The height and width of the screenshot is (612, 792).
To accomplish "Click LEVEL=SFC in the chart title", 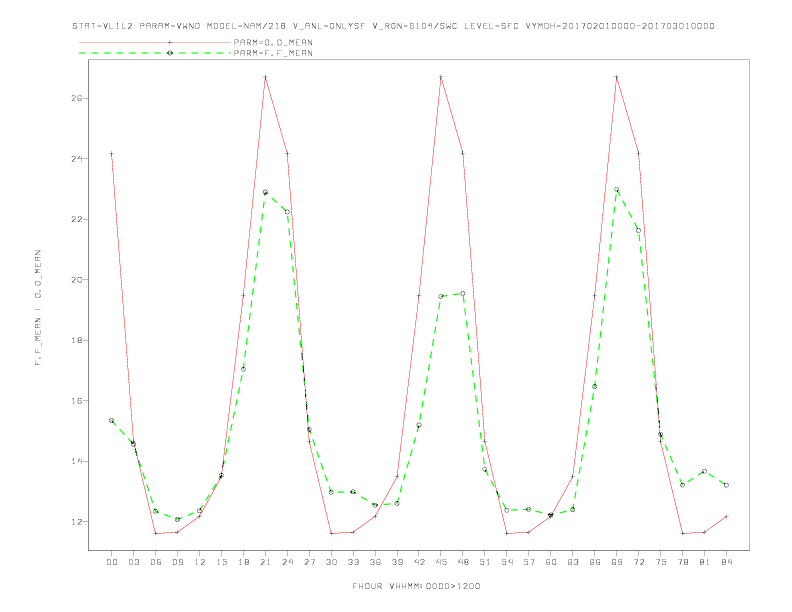I will pyautogui.click(x=491, y=26).
